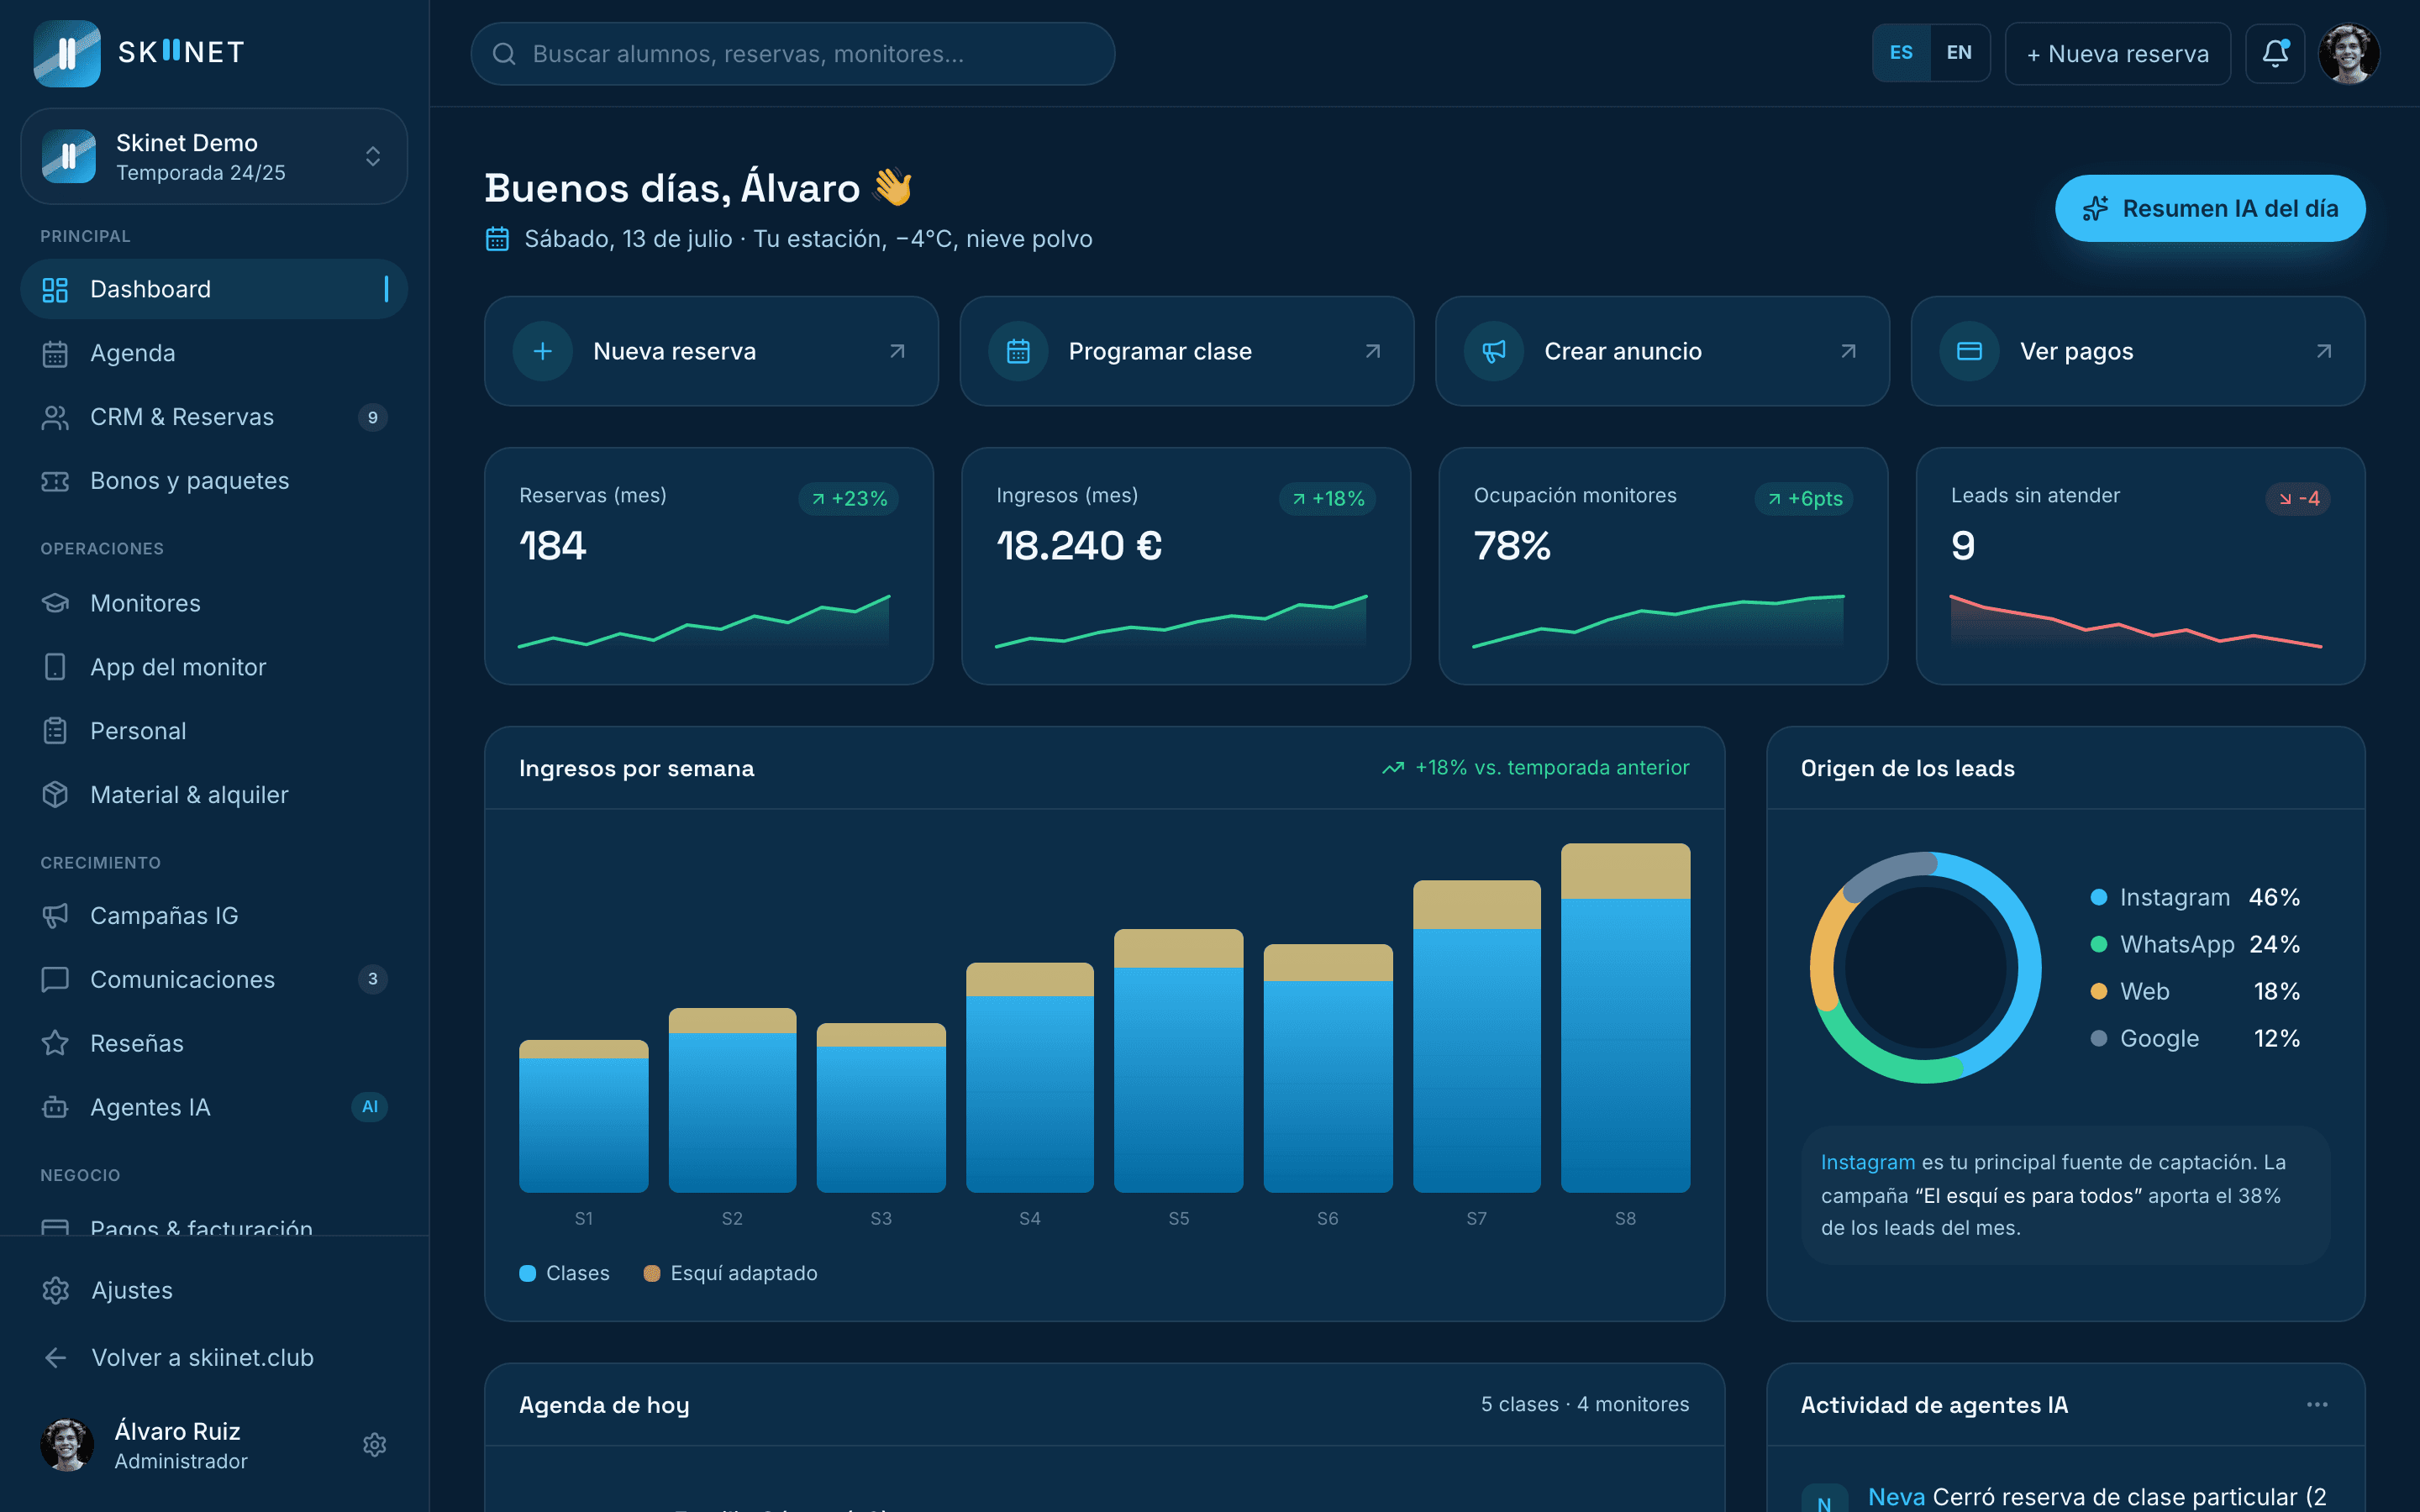Click the Instagram legend color dot
Viewport: 2420px width, 1512px height.
(2099, 898)
